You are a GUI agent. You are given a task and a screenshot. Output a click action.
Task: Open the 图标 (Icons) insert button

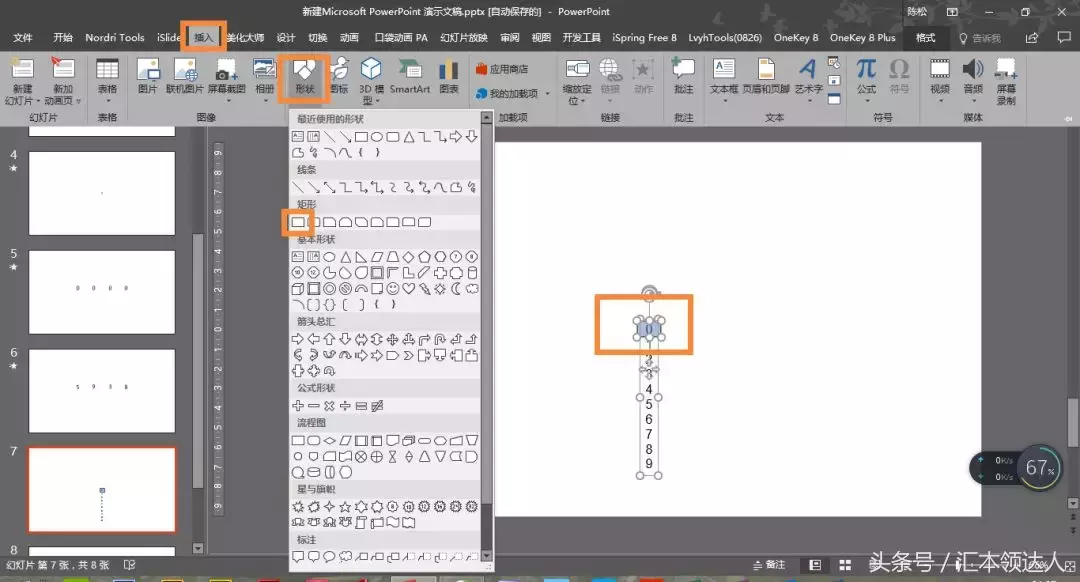339,76
